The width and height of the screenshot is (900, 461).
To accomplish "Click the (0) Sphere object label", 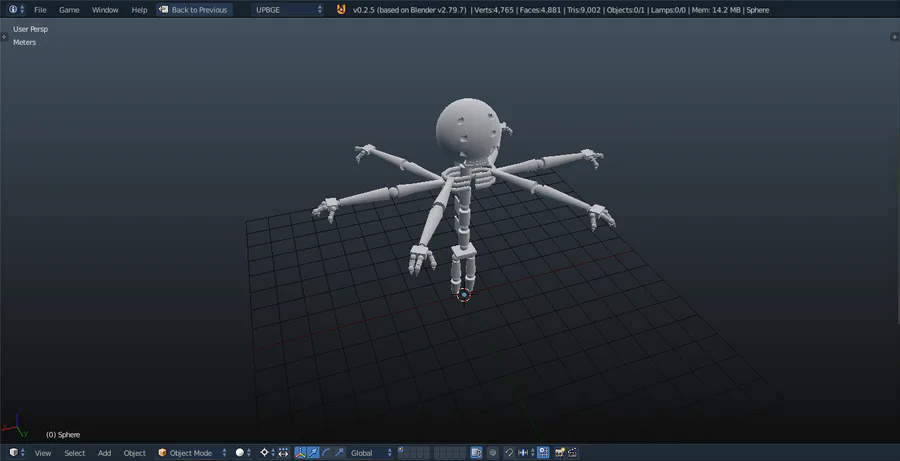I will coord(63,435).
